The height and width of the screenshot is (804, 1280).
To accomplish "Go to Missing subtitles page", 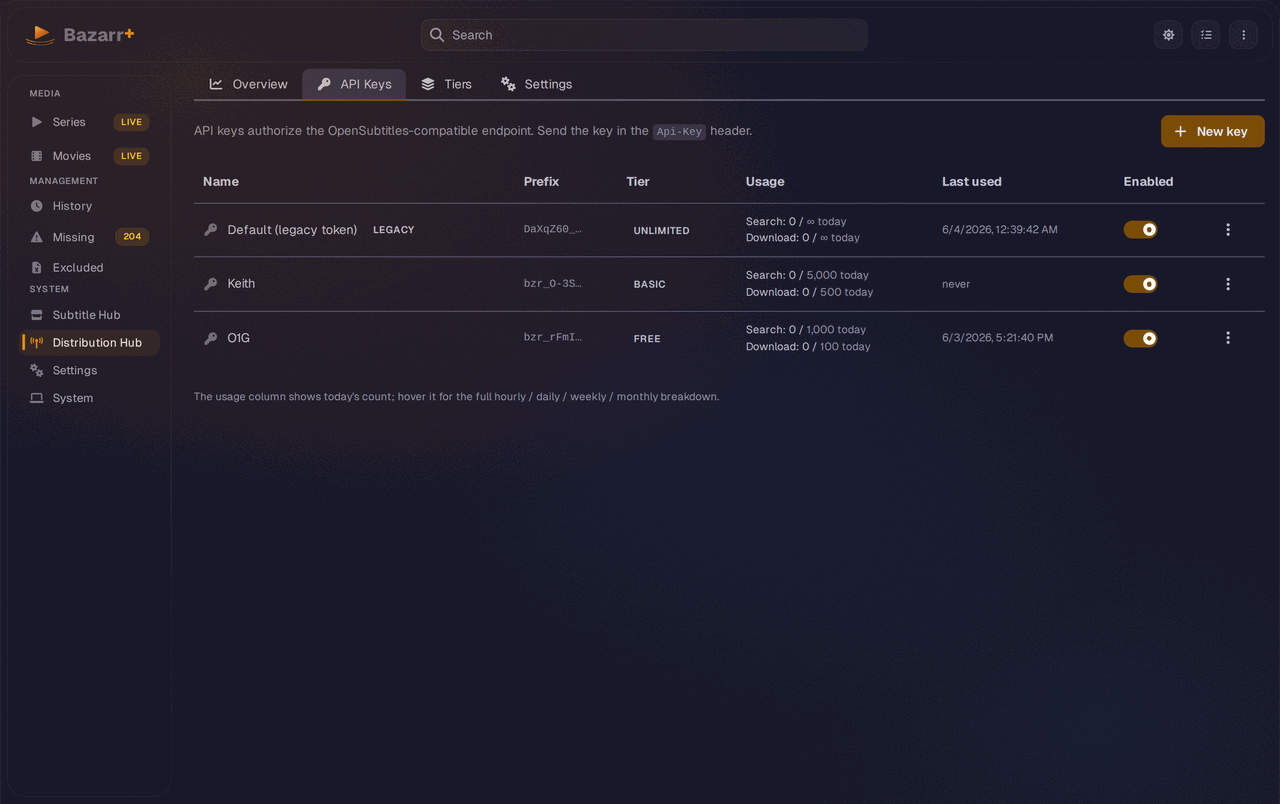I will [x=90, y=237].
